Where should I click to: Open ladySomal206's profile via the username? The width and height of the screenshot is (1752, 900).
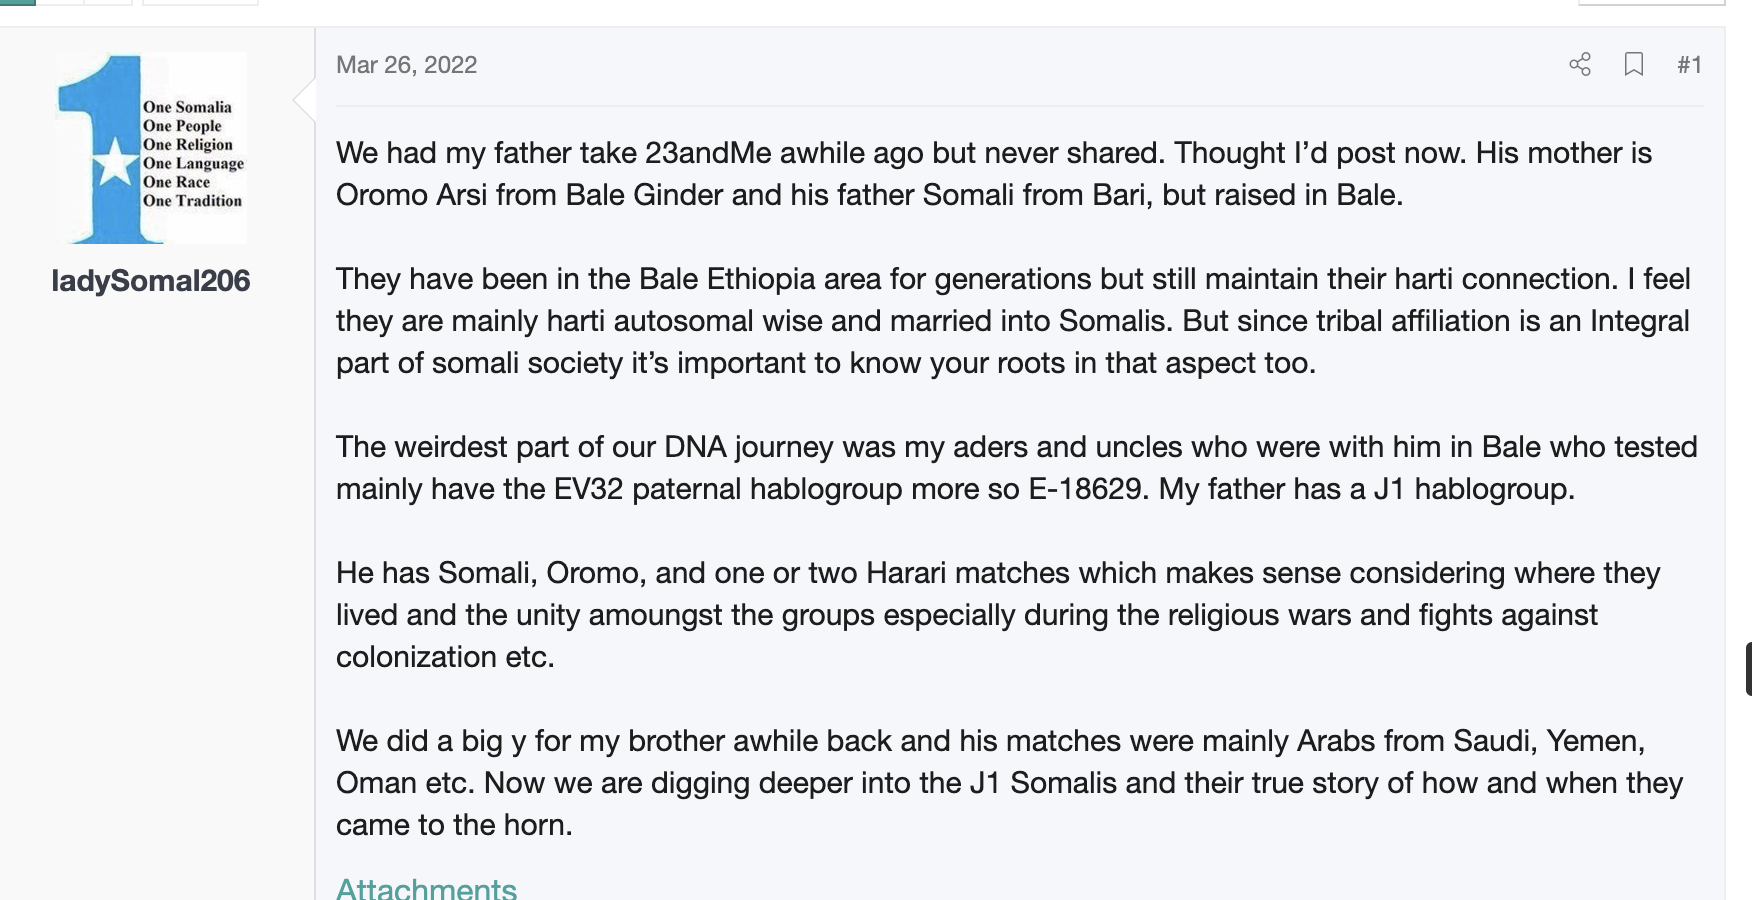[151, 281]
